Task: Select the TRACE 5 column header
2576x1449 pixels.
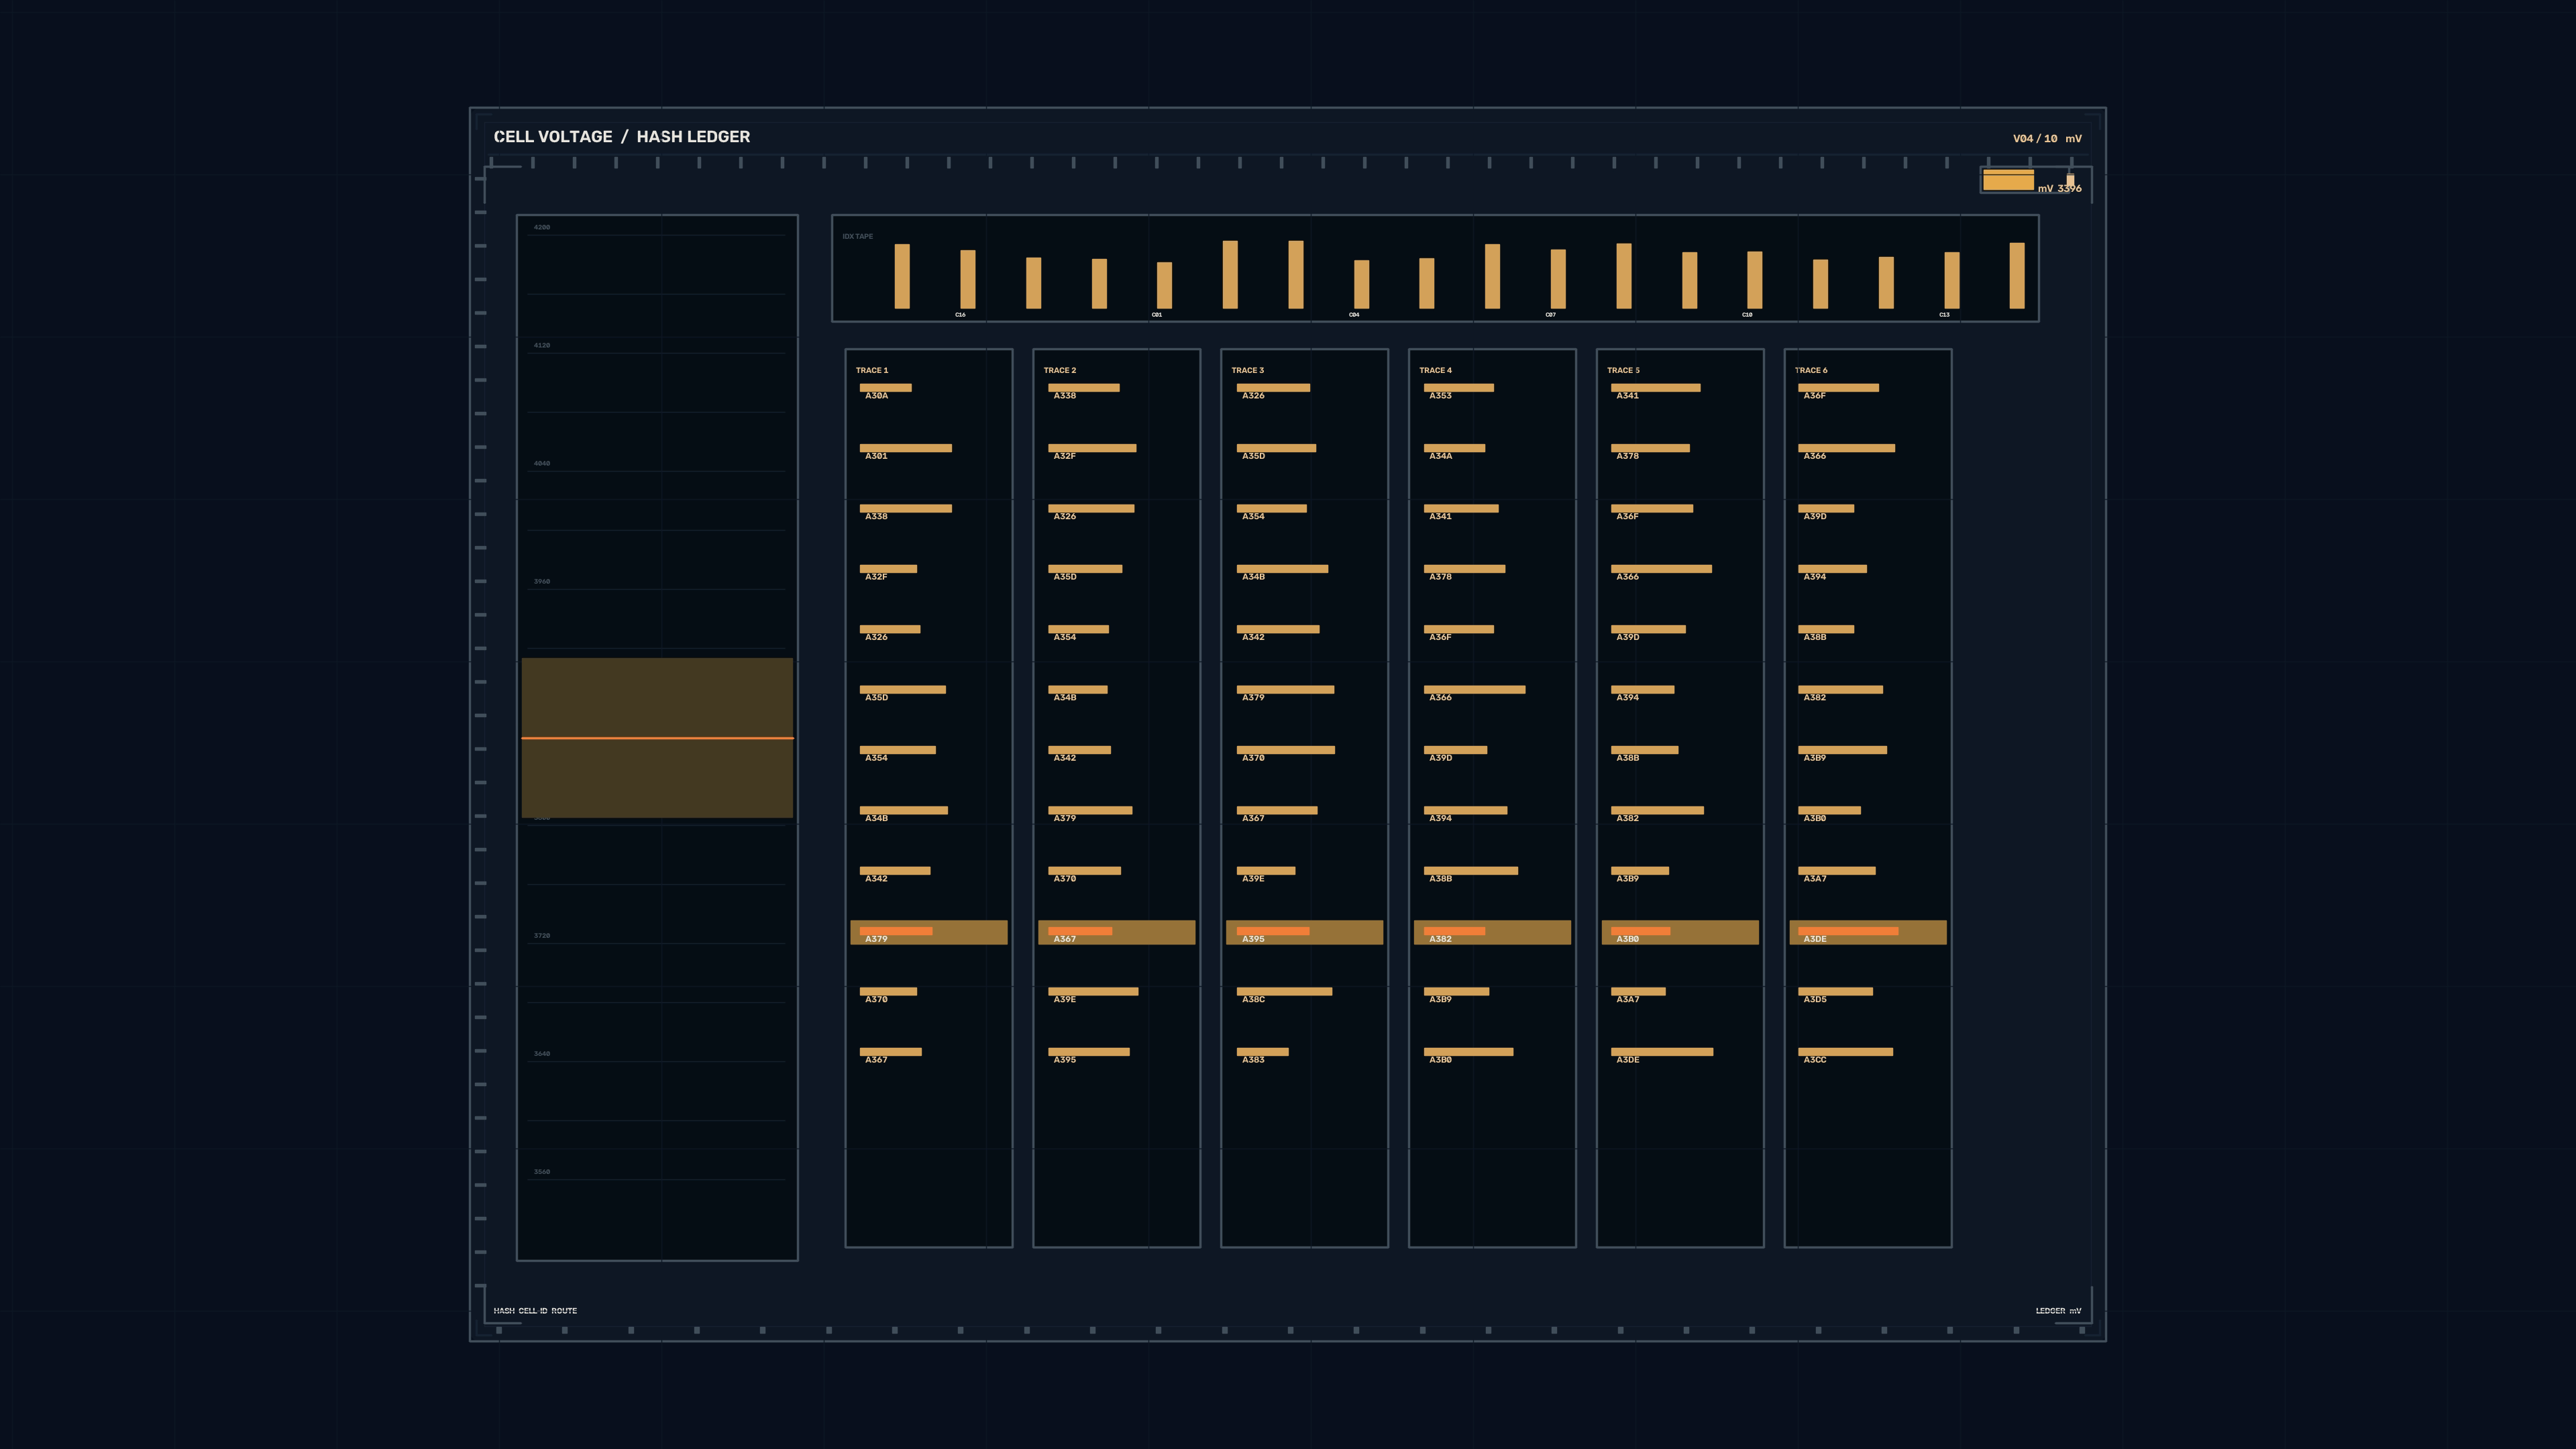Action: click(1623, 370)
